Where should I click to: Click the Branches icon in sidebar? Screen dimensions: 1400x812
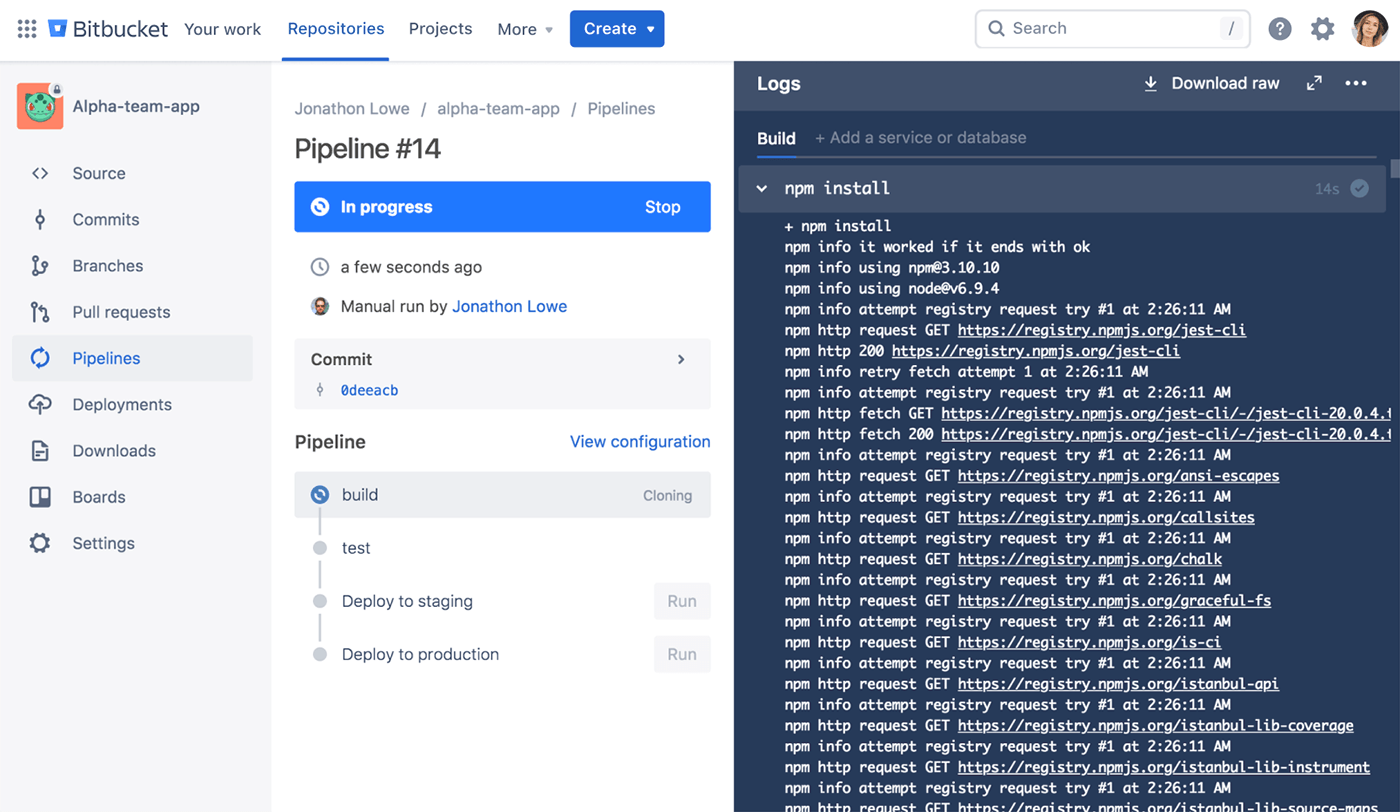[x=40, y=265]
